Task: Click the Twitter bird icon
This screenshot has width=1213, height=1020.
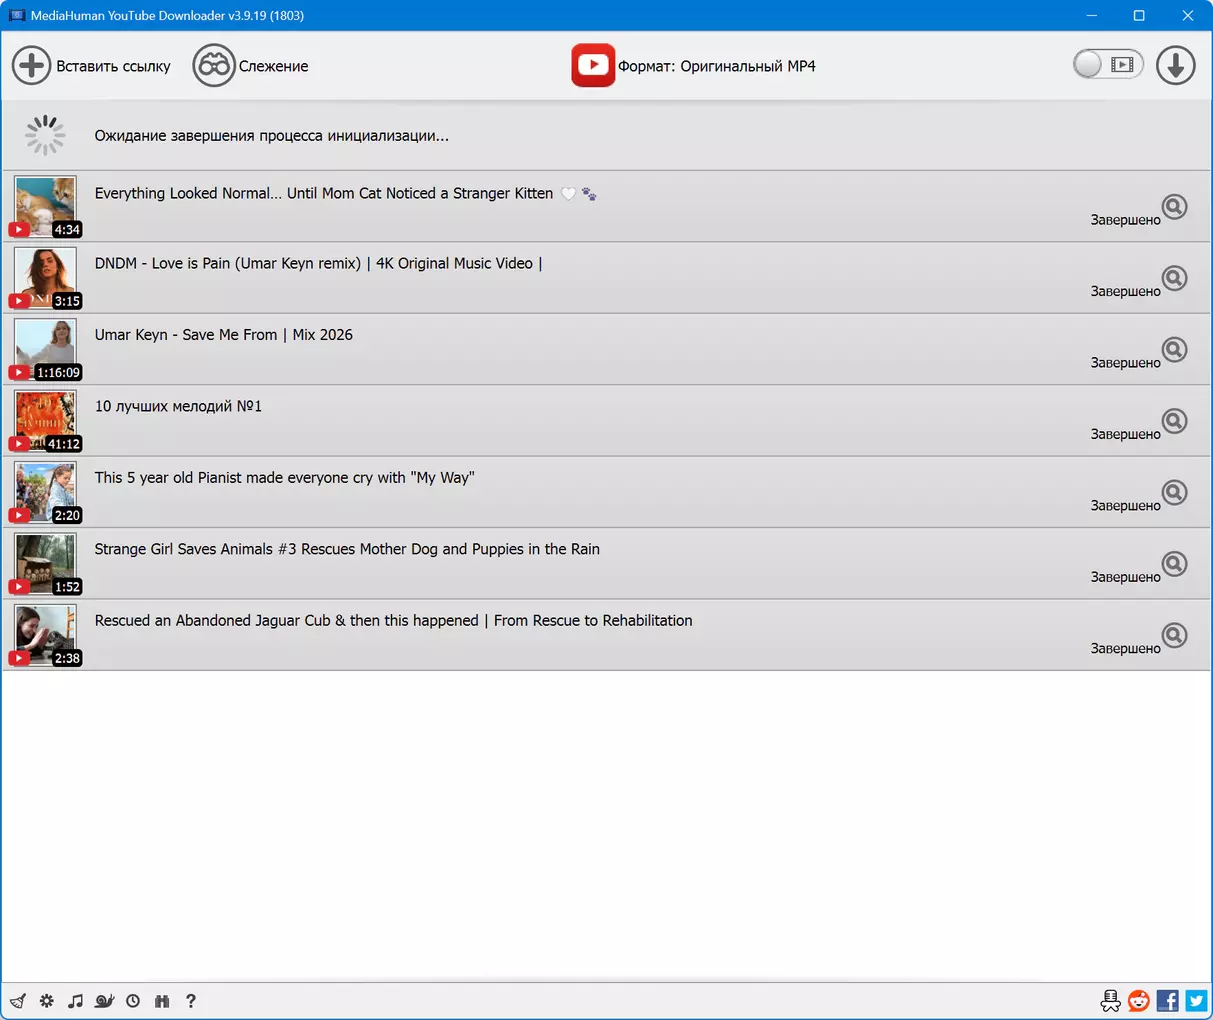Action: click(x=1196, y=1001)
